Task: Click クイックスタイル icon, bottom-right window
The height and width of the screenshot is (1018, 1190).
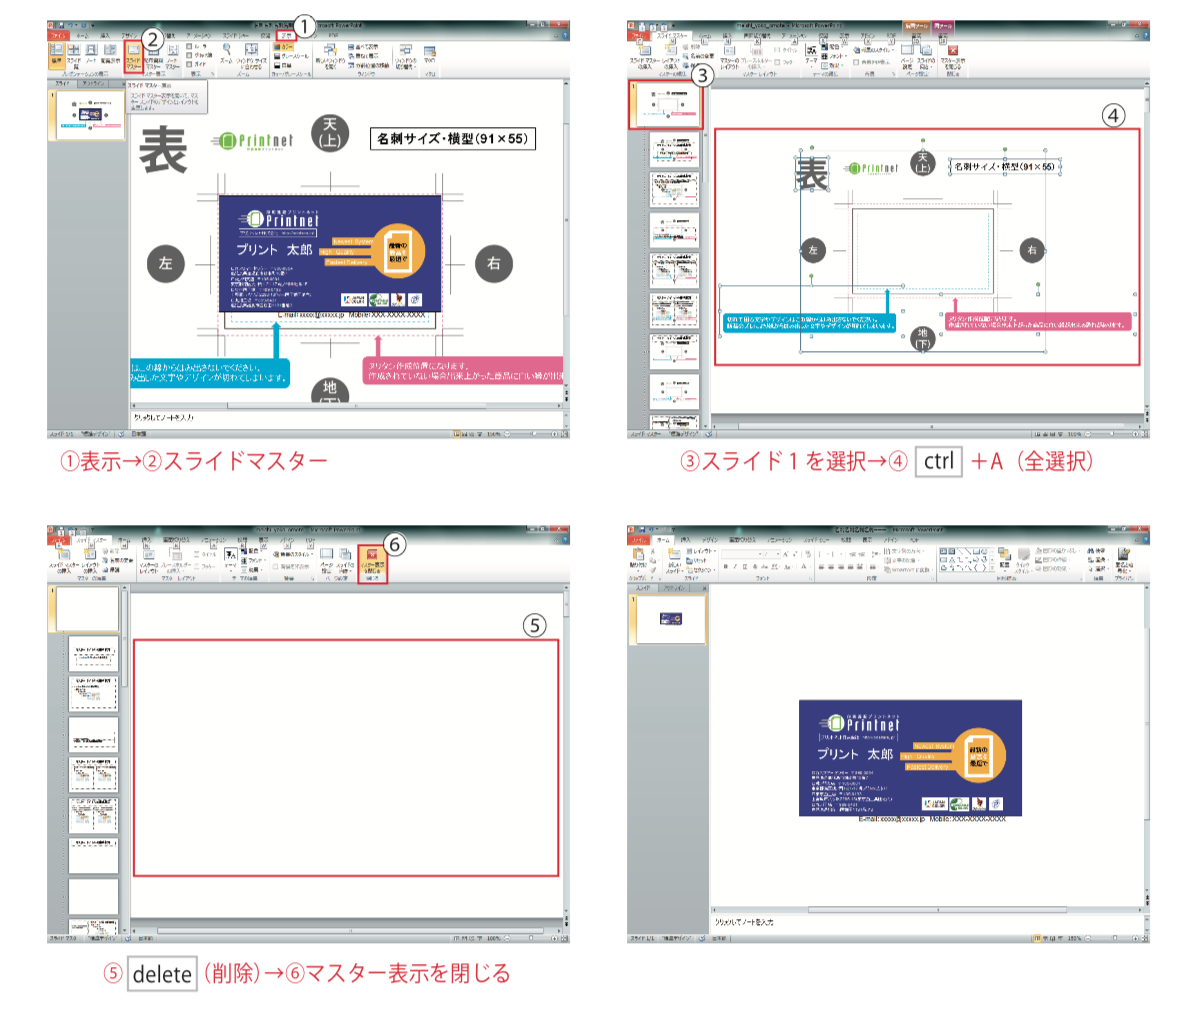Action: coord(1022,559)
